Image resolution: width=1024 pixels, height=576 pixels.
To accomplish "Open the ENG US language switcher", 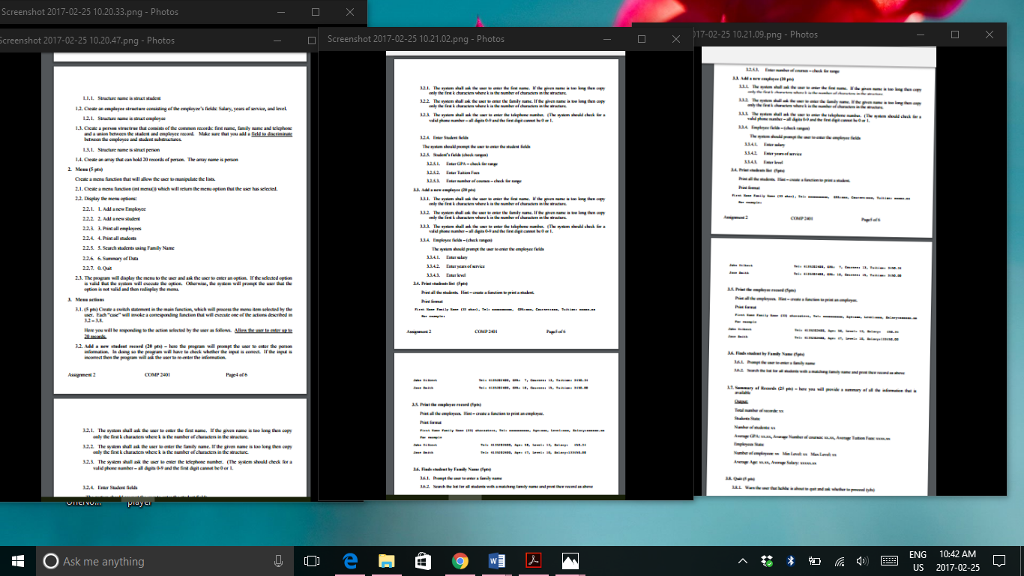I will coord(918,561).
